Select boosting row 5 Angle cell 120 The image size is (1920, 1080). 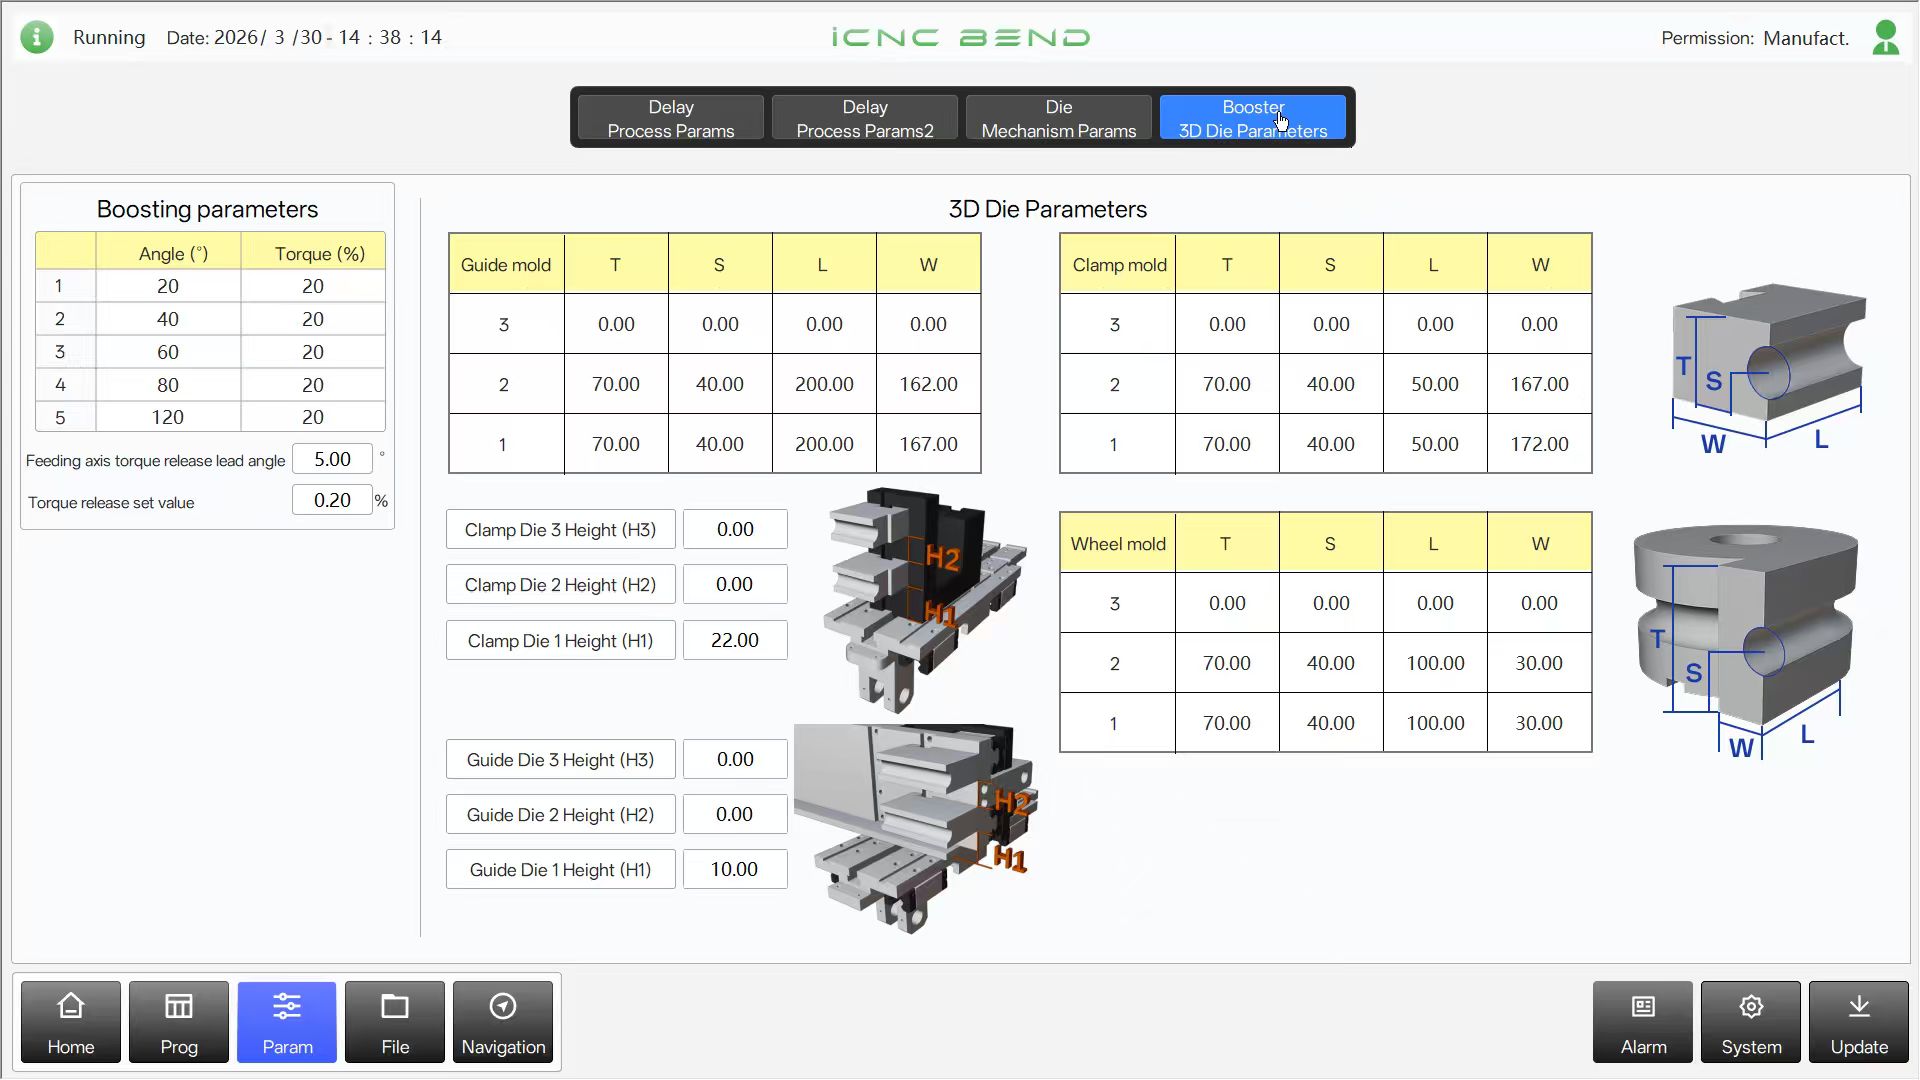point(168,417)
